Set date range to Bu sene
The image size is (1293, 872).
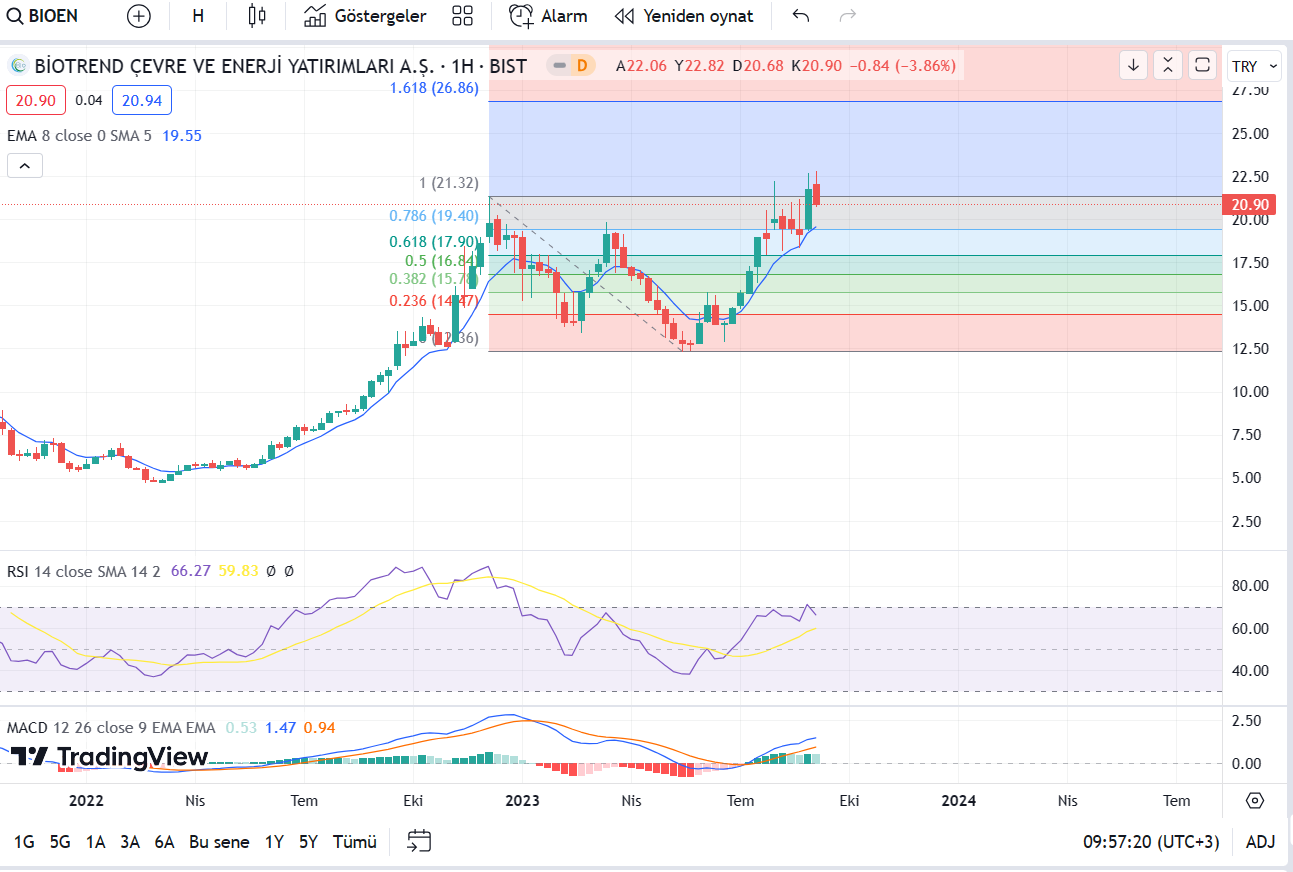click(219, 842)
